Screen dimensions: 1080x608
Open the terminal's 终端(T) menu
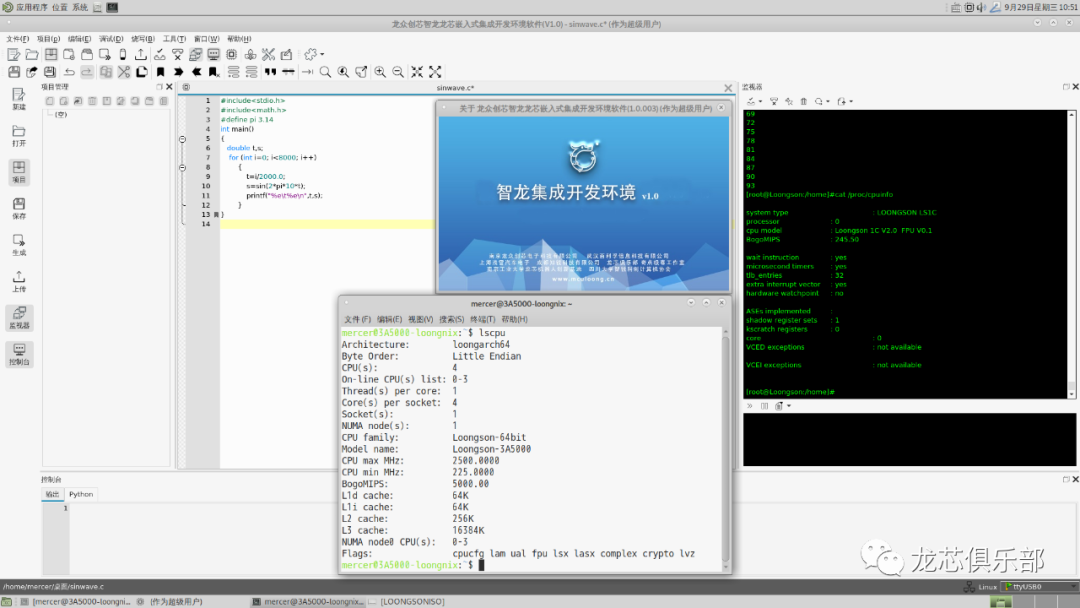tap(483, 319)
